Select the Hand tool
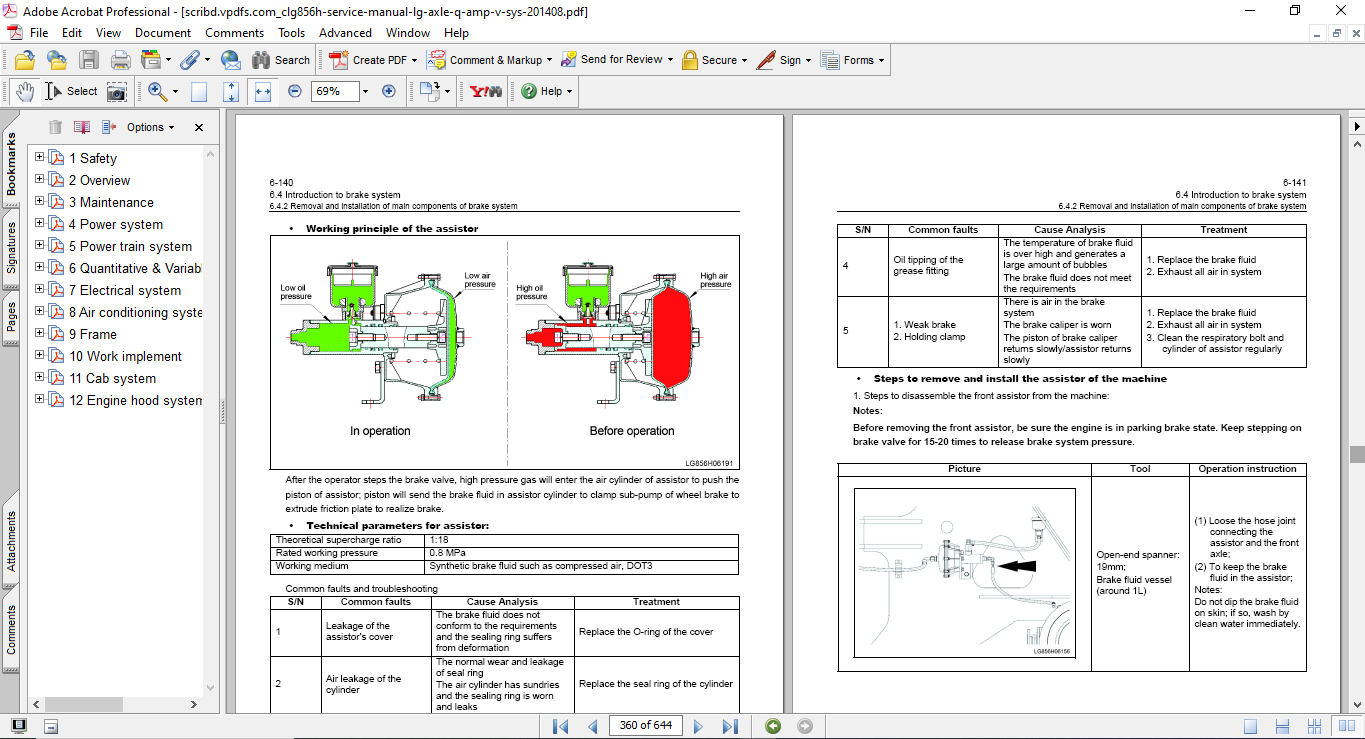Viewport: 1365px width, 739px height. 25,91
